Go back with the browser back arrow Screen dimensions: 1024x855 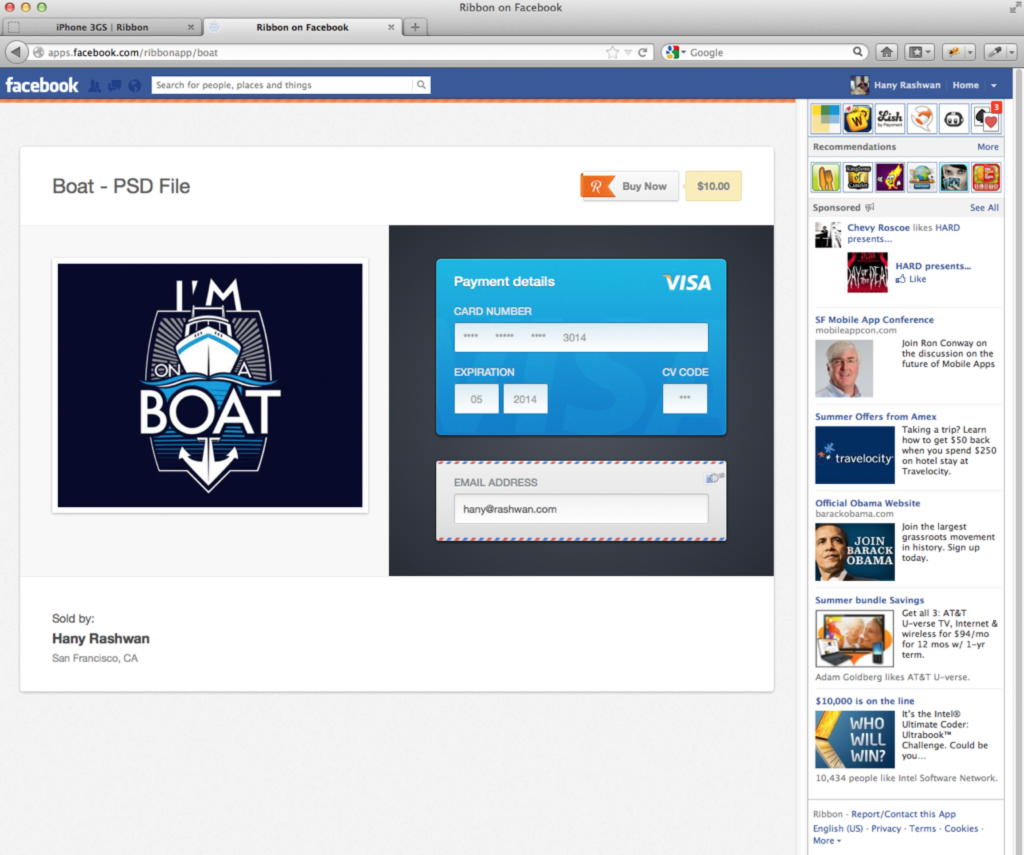coord(16,52)
